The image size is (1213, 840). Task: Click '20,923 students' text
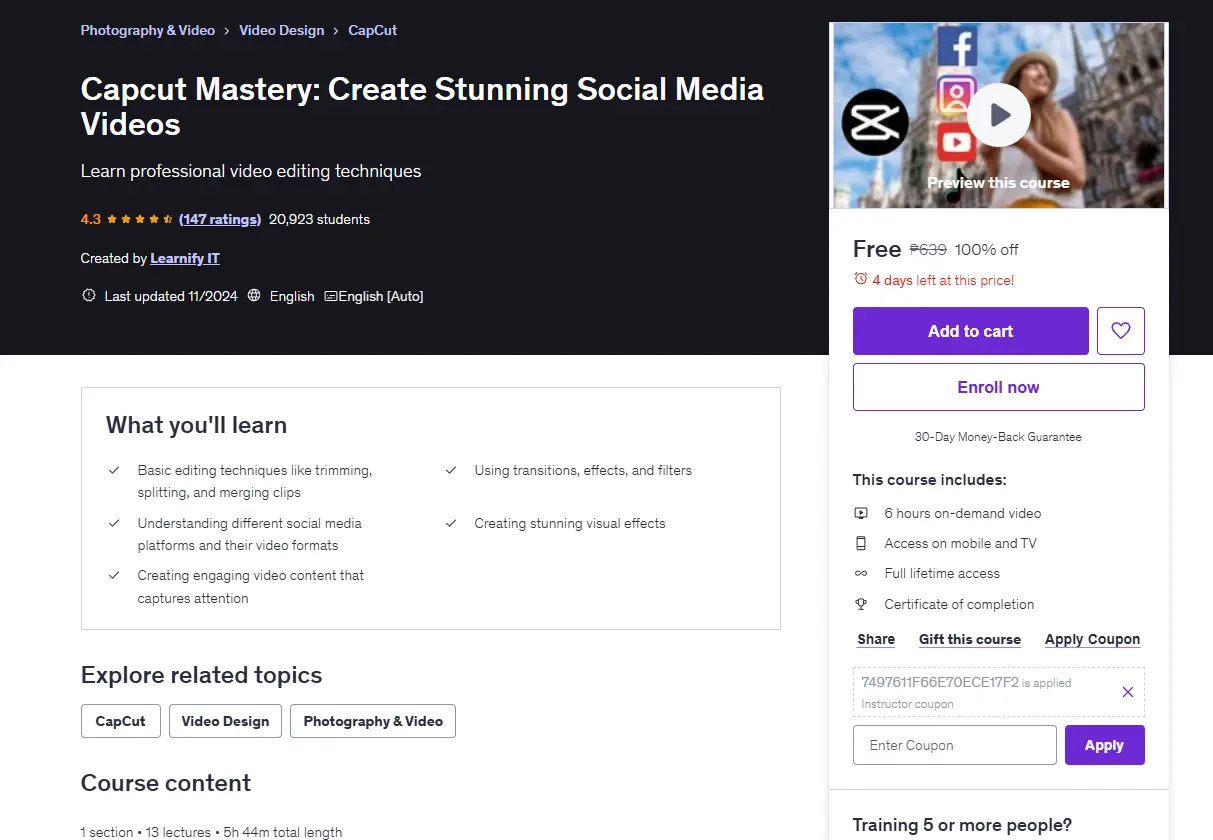319,219
